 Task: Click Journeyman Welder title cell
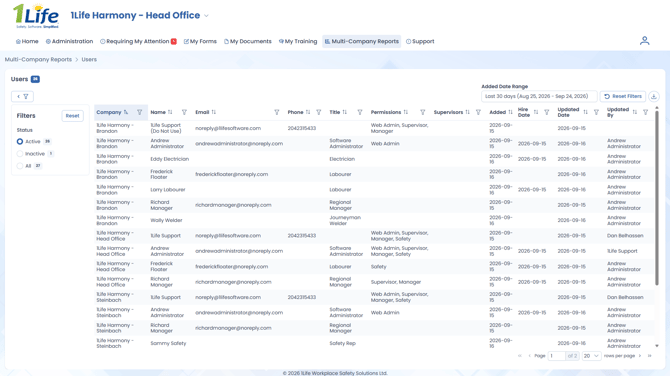click(345, 220)
